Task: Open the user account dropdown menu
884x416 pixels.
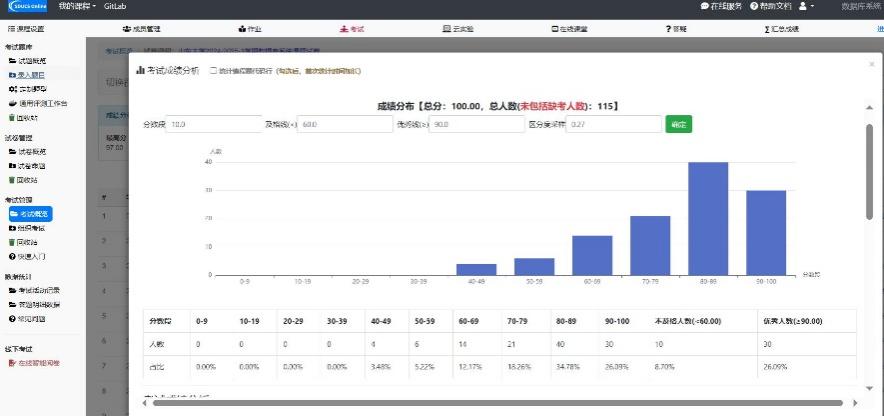Action: coord(806,7)
